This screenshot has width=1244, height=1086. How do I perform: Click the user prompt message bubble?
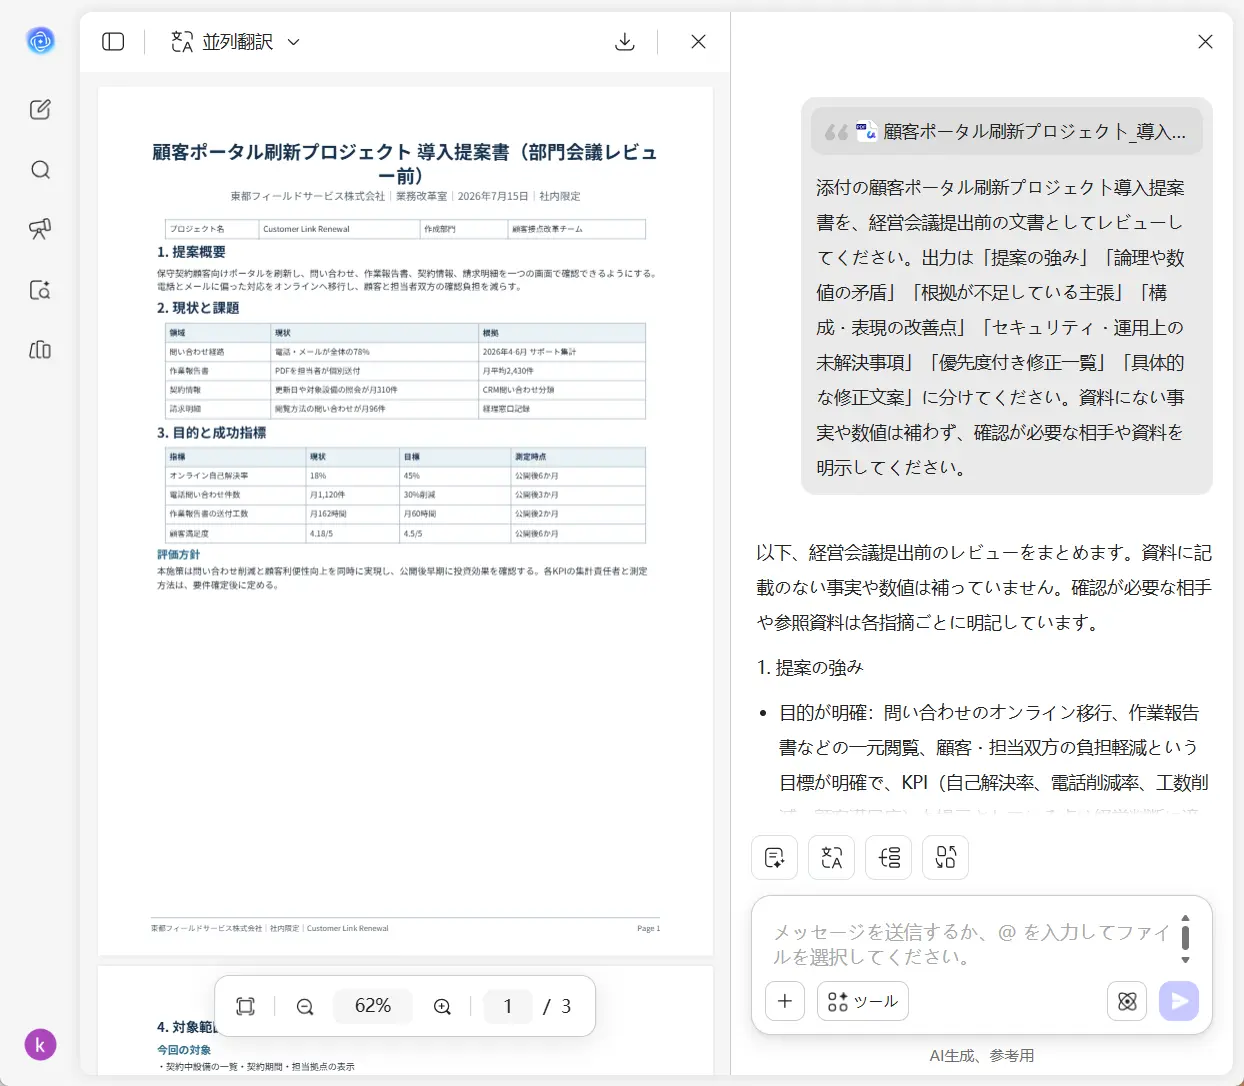[1007, 296]
